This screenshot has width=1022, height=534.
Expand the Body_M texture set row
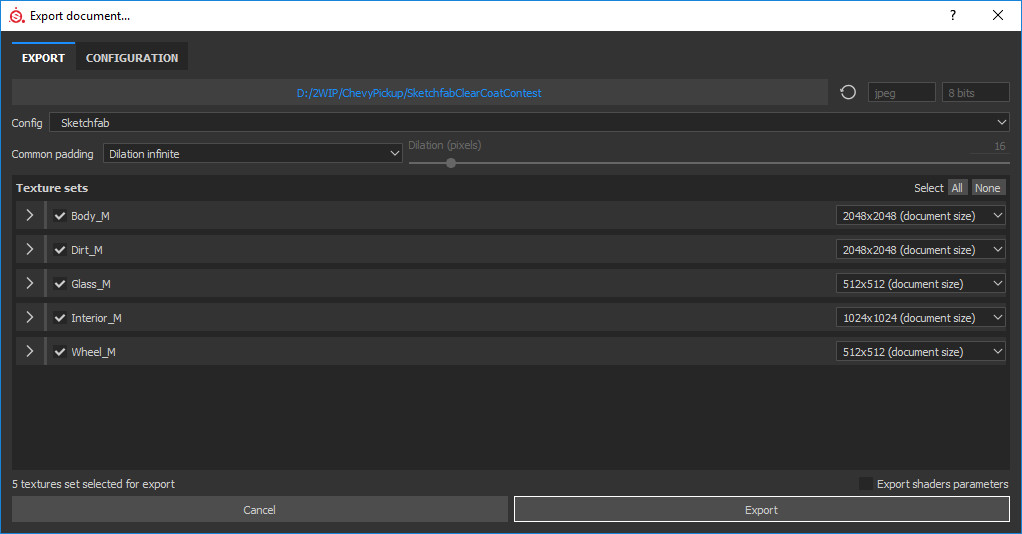click(x=29, y=215)
